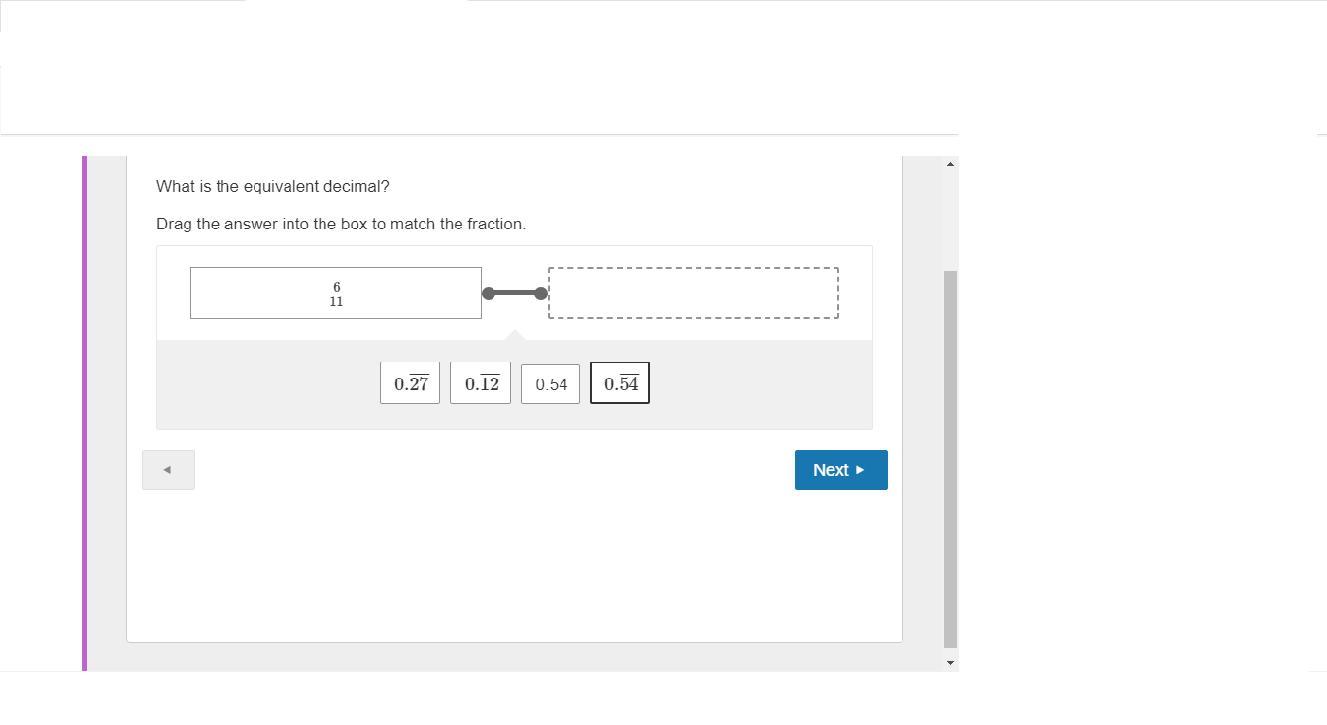Pick the plain 0.54 tile without overbar
Viewport: 1327px width, 725px height.
pyautogui.click(x=550, y=384)
